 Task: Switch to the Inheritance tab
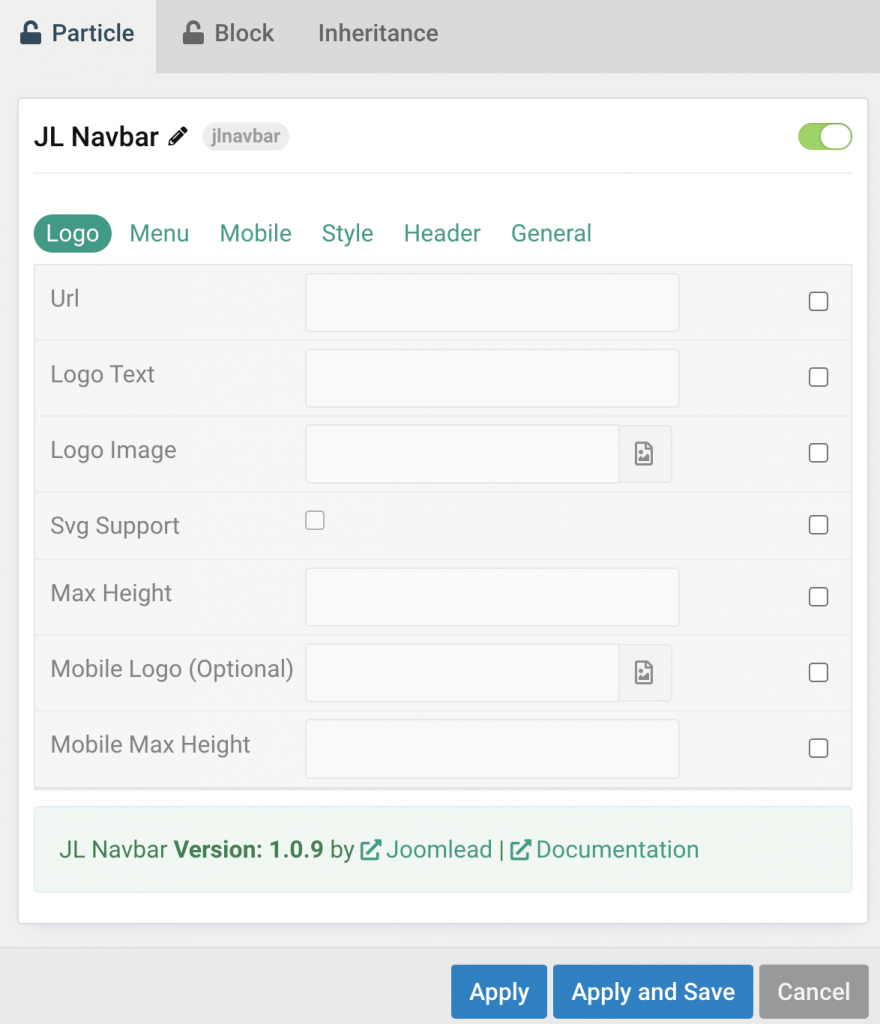(378, 33)
